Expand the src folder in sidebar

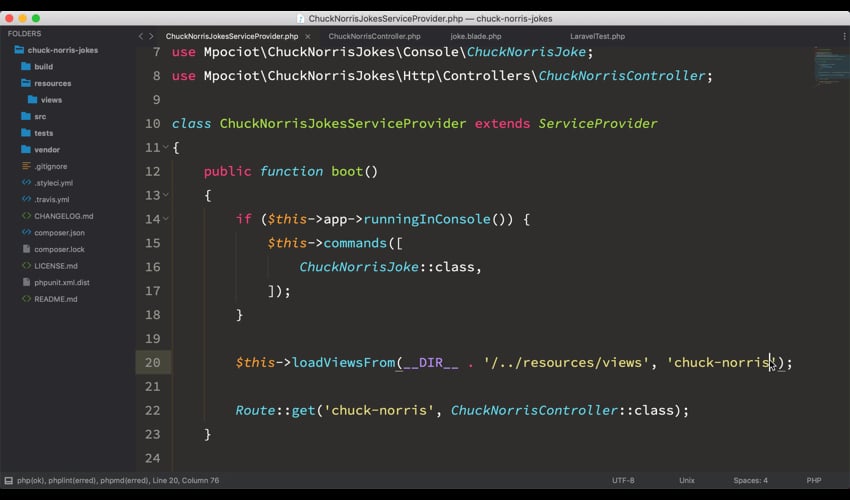pyautogui.click(x=40, y=117)
